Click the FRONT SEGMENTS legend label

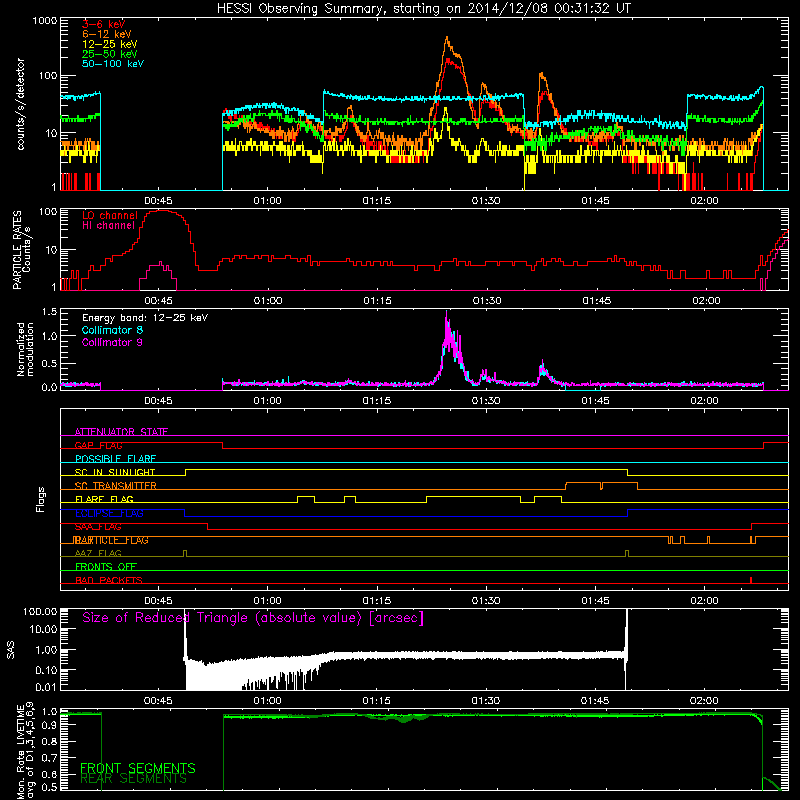click(138, 768)
